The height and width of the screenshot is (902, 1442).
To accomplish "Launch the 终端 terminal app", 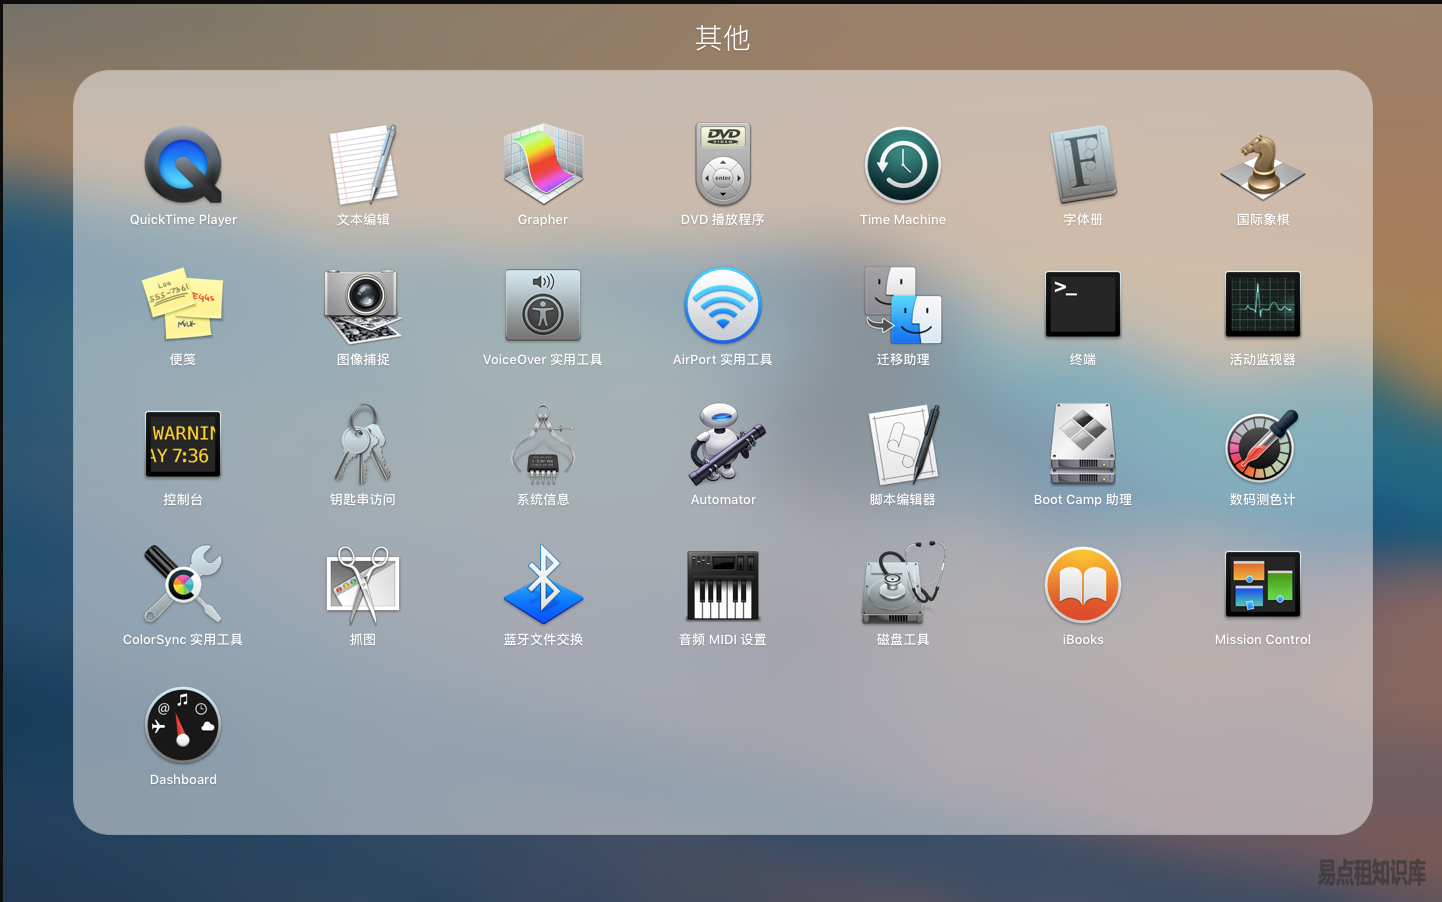I will (1083, 305).
